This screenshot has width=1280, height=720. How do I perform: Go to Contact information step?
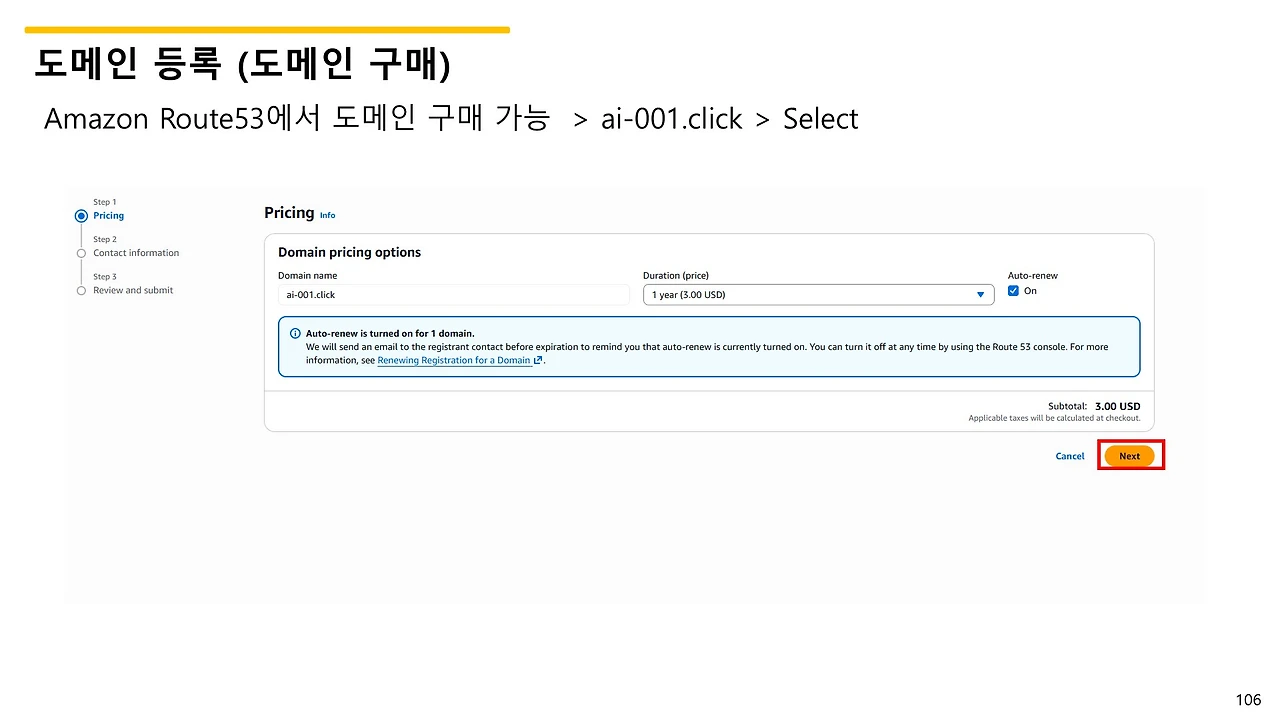click(136, 252)
